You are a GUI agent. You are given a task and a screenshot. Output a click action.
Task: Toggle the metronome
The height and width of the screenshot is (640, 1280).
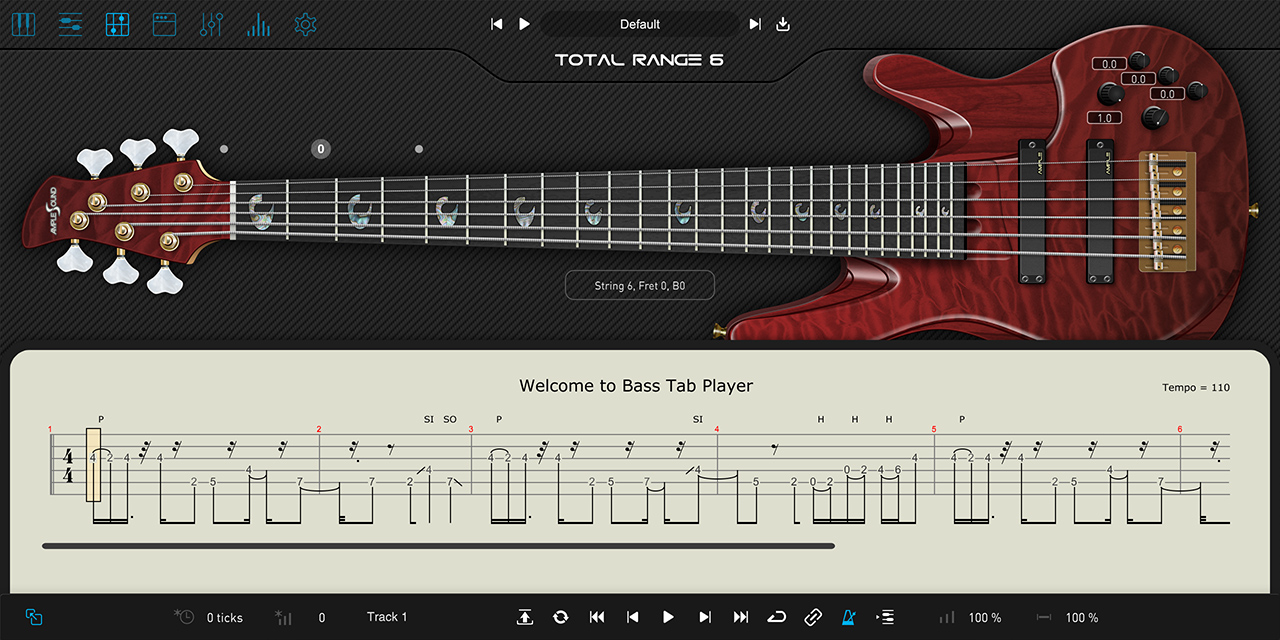(849, 617)
